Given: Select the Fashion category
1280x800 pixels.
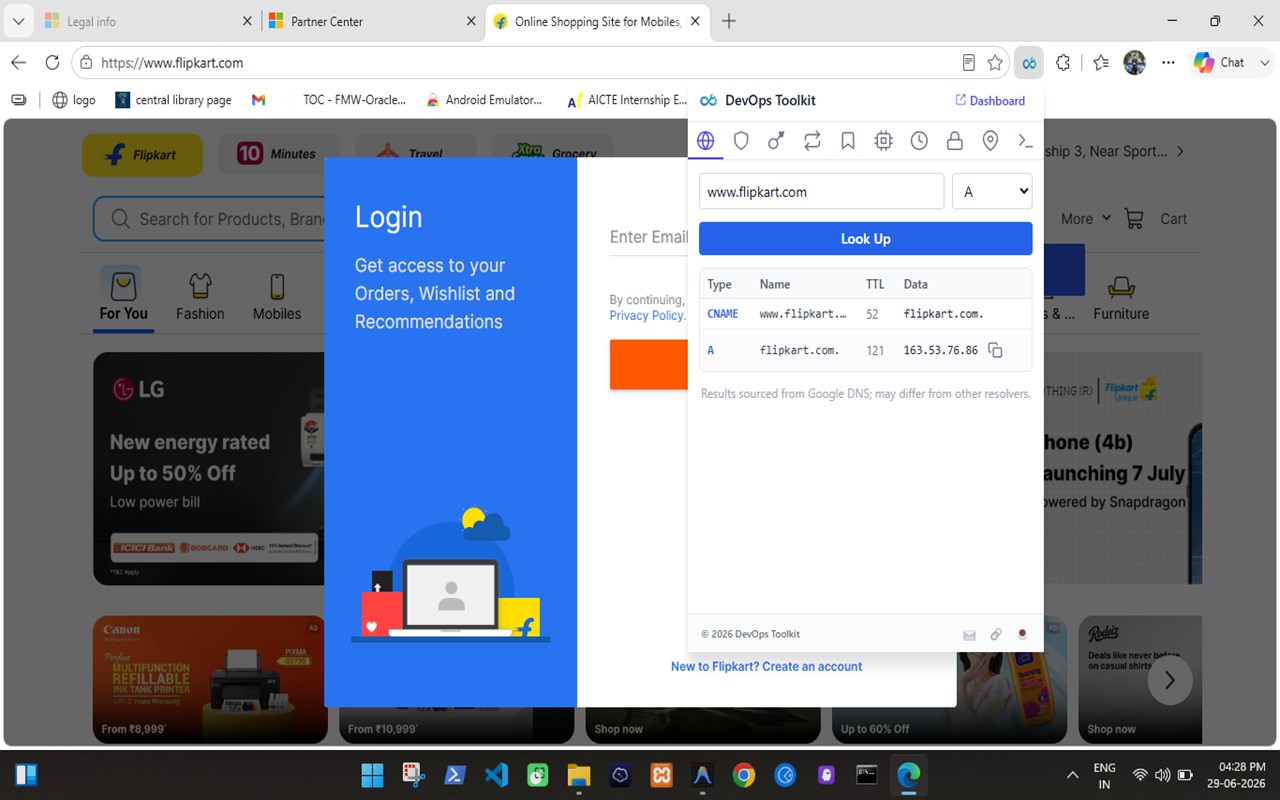Looking at the screenshot, I should pyautogui.click(x=200, y=296).
